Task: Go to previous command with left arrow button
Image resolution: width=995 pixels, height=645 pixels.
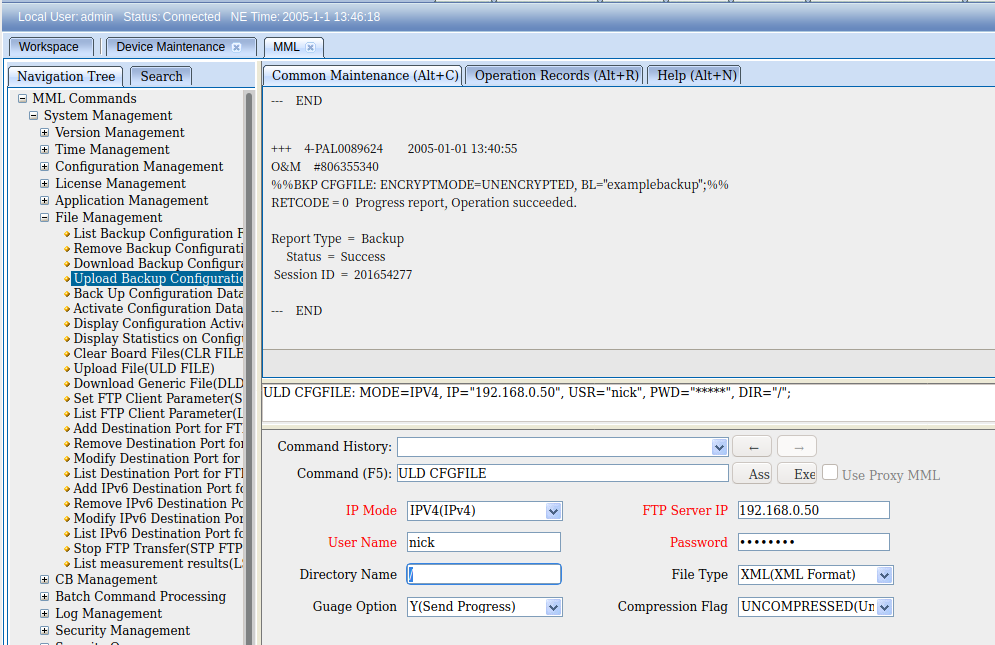Action: pos(752,447)
